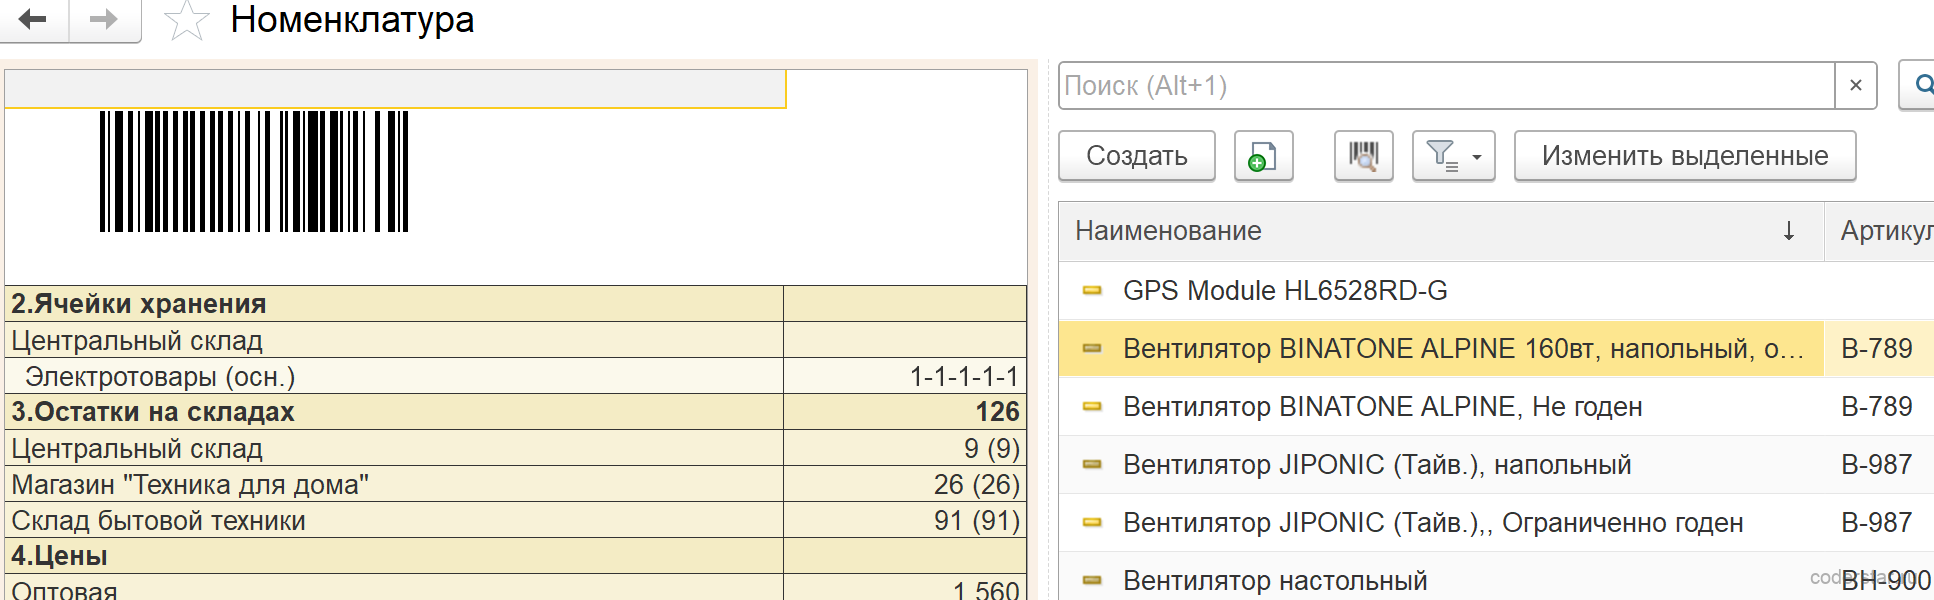The height and width of the screenshot is (600, 1934).
Task: Open the filter settings dropdown
Action: (1454, 156)
